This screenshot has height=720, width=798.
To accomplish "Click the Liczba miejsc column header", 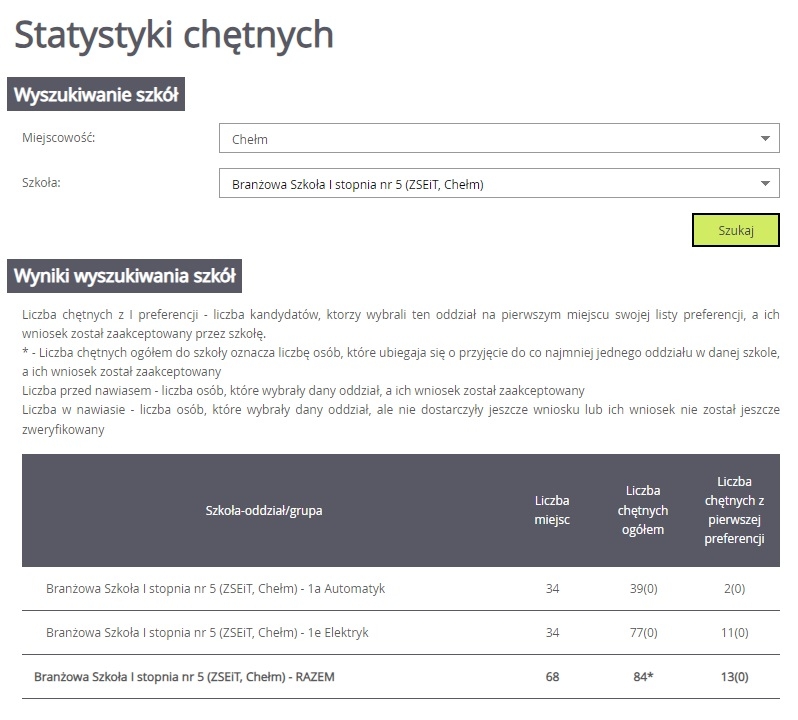I will 552,511.
